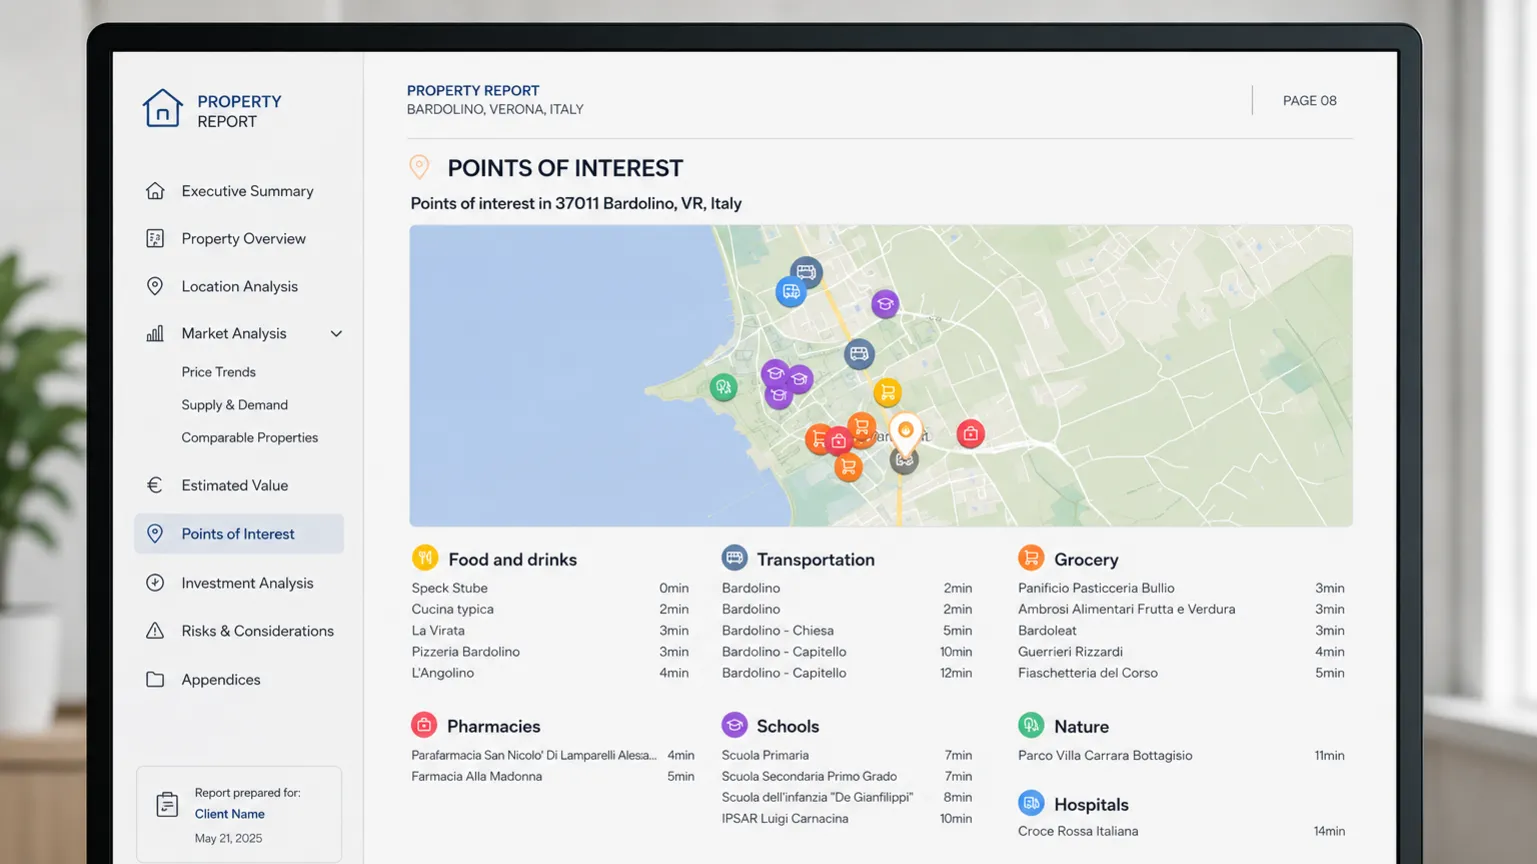Screen dimensions: 1537x864
Task: Click the yellow food marker on map
Action: pyautogui.click(x=887, y=392)
